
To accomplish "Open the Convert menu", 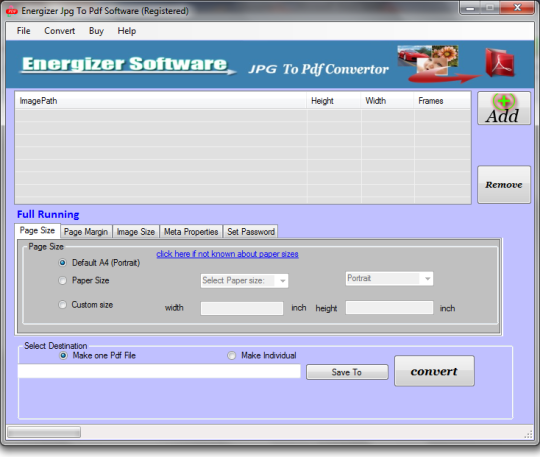I will 60,31.
